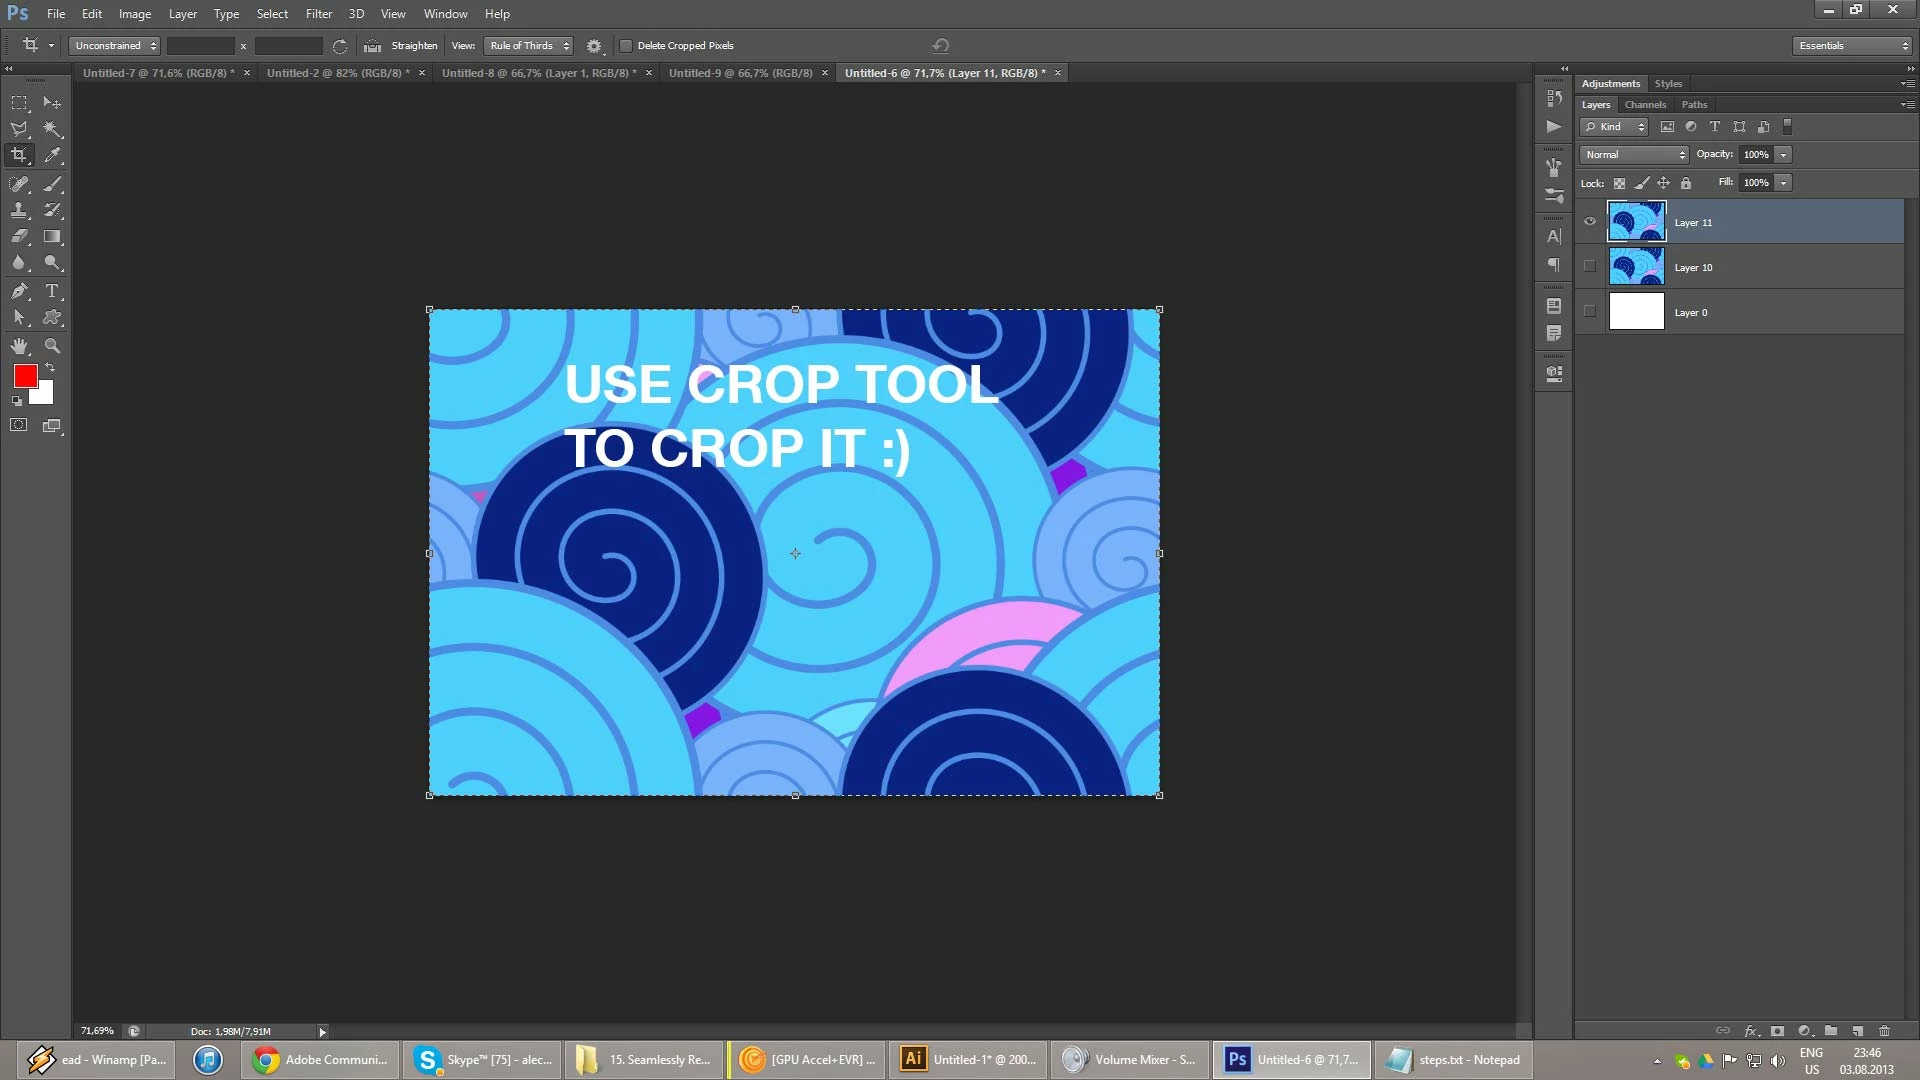Viewport: 1920px width, 1080px height.
Task: Select the Zoom tool in toolbox
Action: [53, 346]
